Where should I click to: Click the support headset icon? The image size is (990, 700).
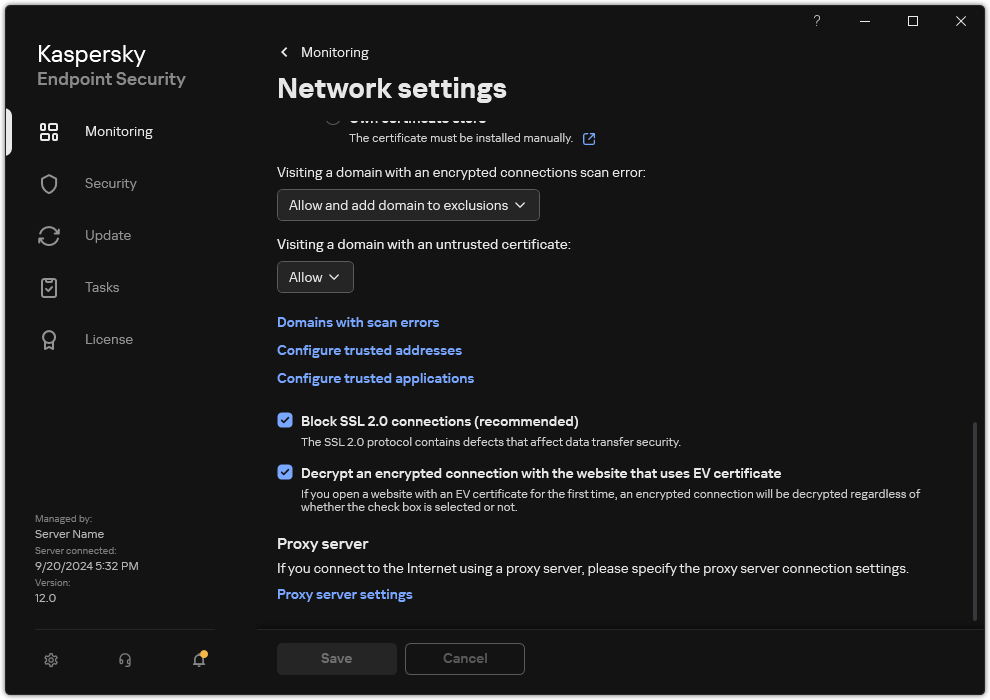point(124,660)
